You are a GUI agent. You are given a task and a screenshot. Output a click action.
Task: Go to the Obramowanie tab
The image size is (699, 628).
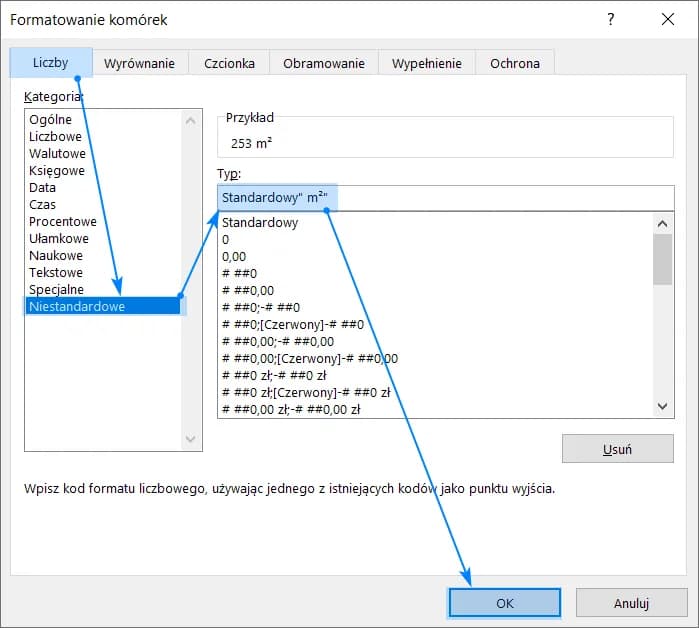click(323, 63)
